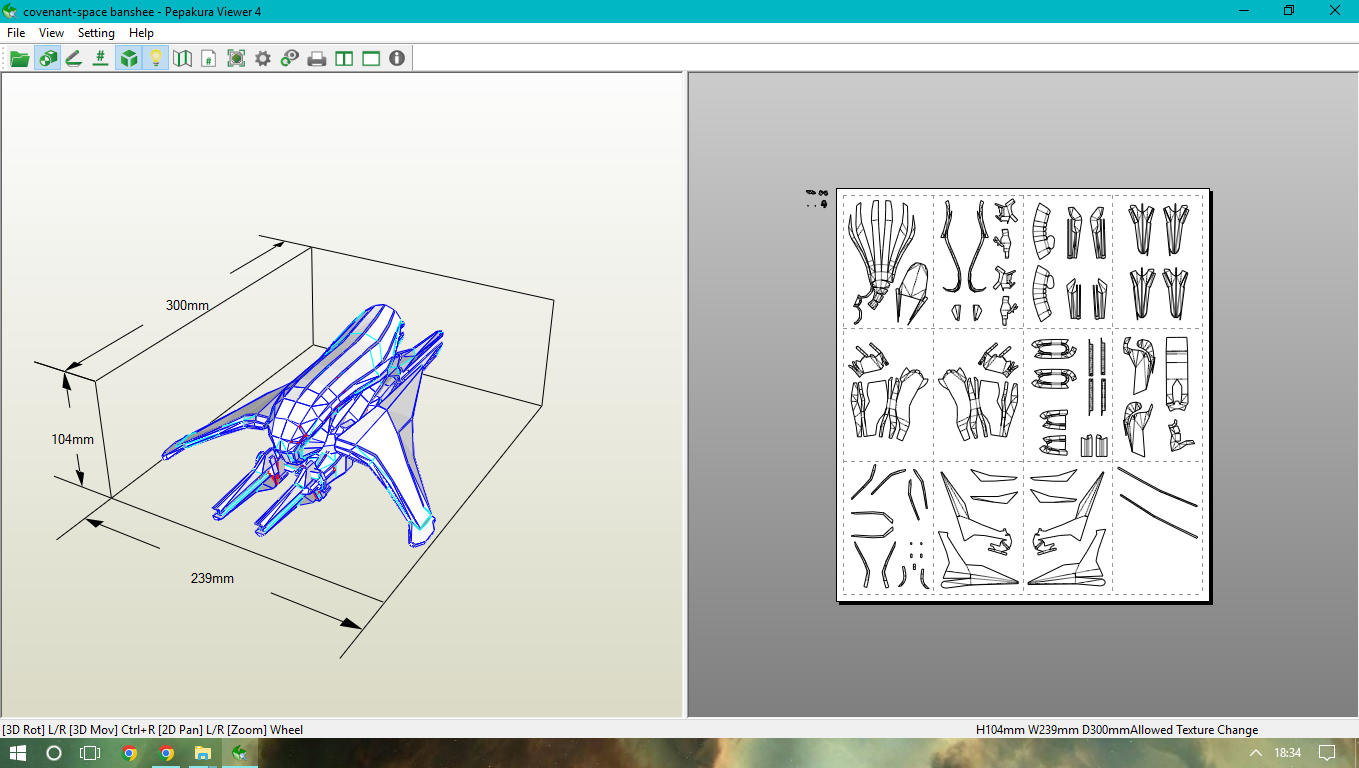
Task: Click the folded map pattern icon
Action: (182, 58)
